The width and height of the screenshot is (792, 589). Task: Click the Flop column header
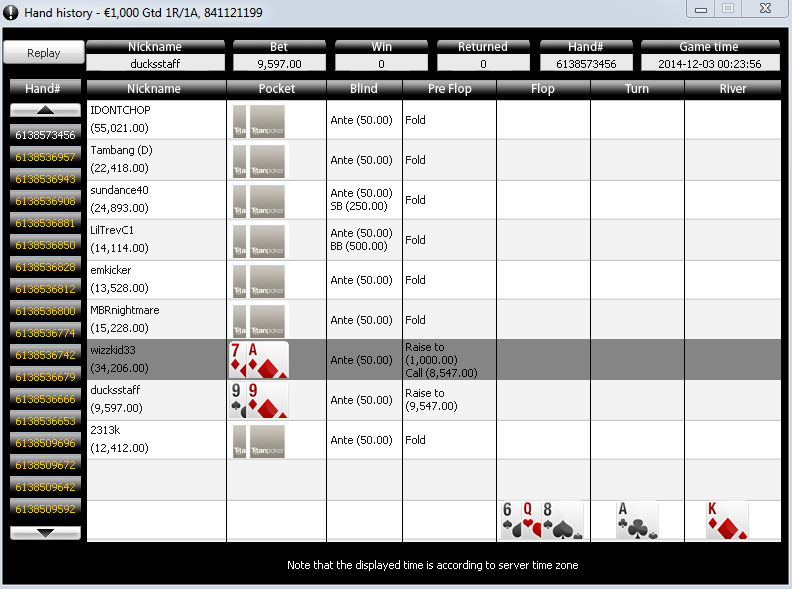(x=543, y=88)
